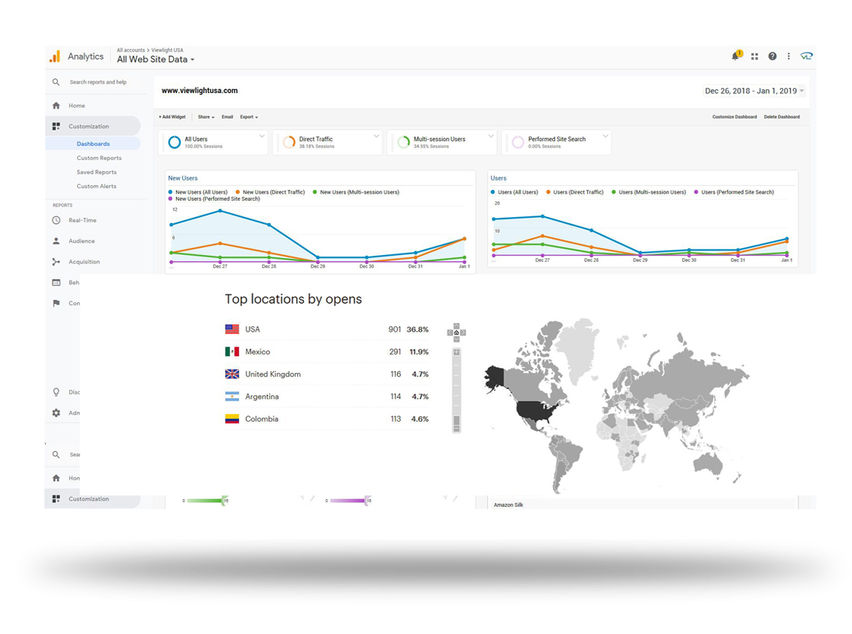852x634 pixels.
Task: Click the Home house icon in sidebar
Action: [x=56, y=105]
